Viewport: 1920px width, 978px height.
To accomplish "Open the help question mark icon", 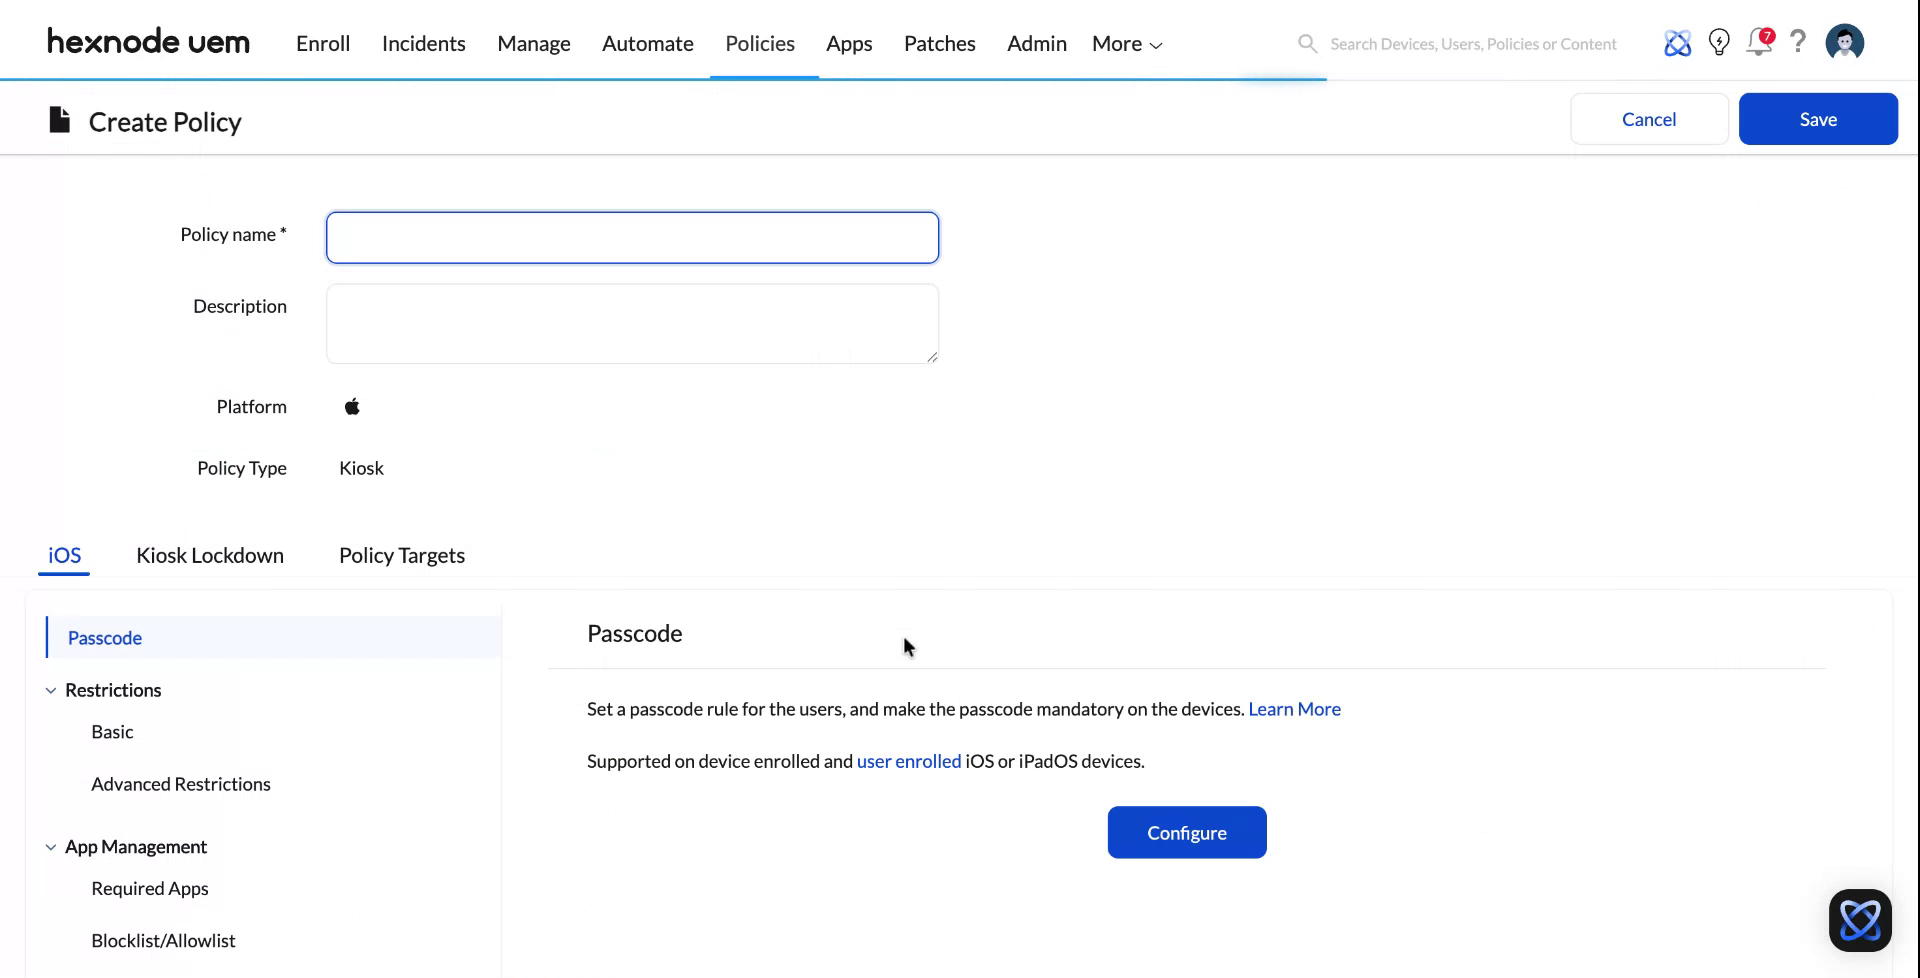I will 1798,43.
